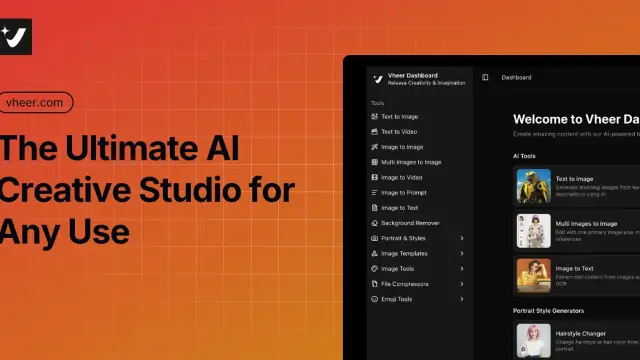Open Text to Video in sidebar
The height and width of the screenshot is (360, 640).
pos(399,132)
